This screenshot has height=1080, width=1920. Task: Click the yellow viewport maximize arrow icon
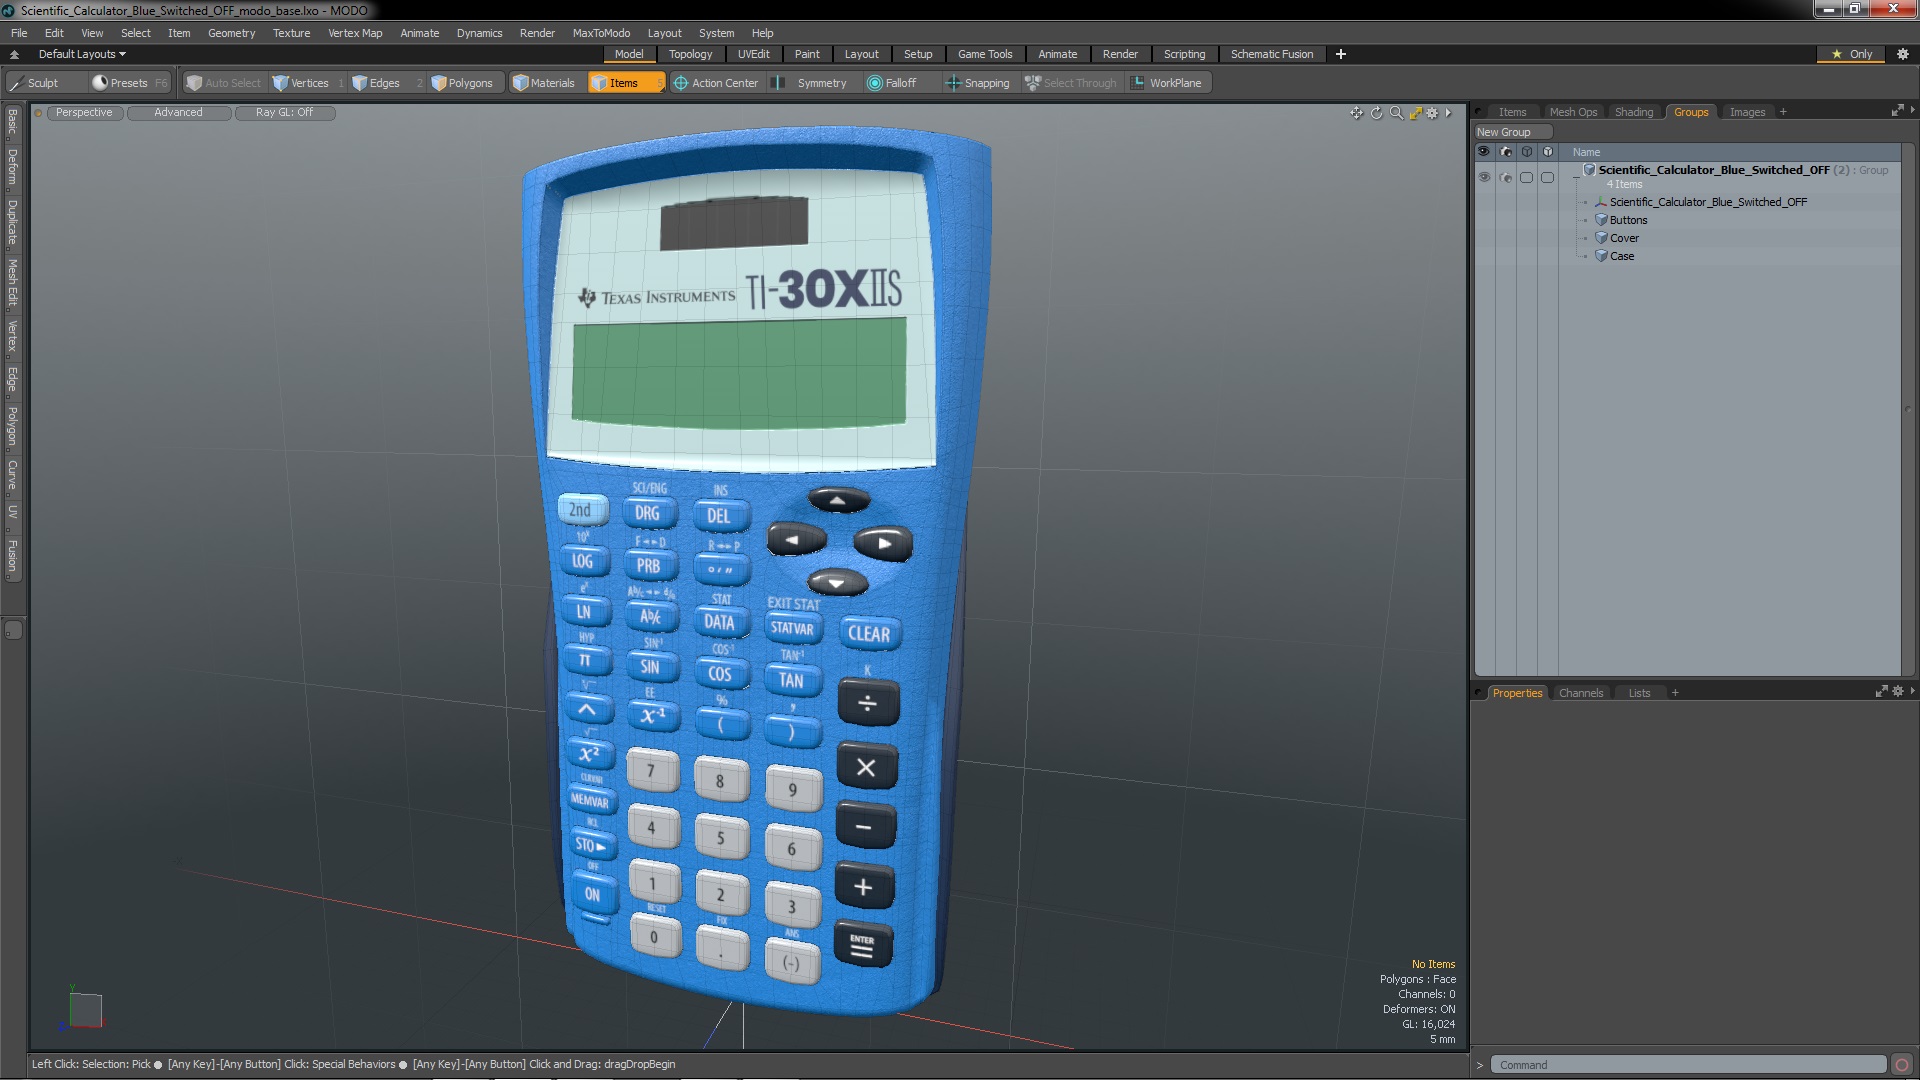pos(1416,113)
